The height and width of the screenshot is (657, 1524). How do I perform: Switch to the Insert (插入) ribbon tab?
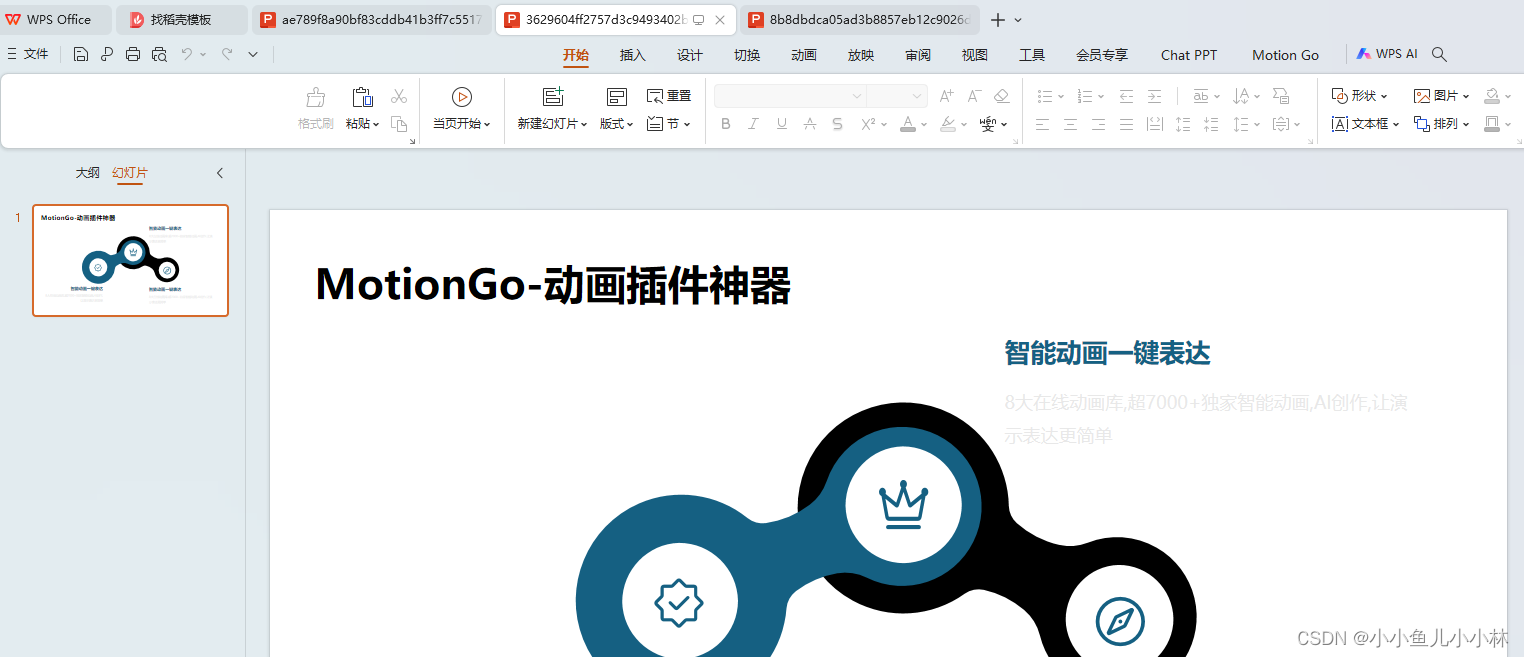(633, 55)
